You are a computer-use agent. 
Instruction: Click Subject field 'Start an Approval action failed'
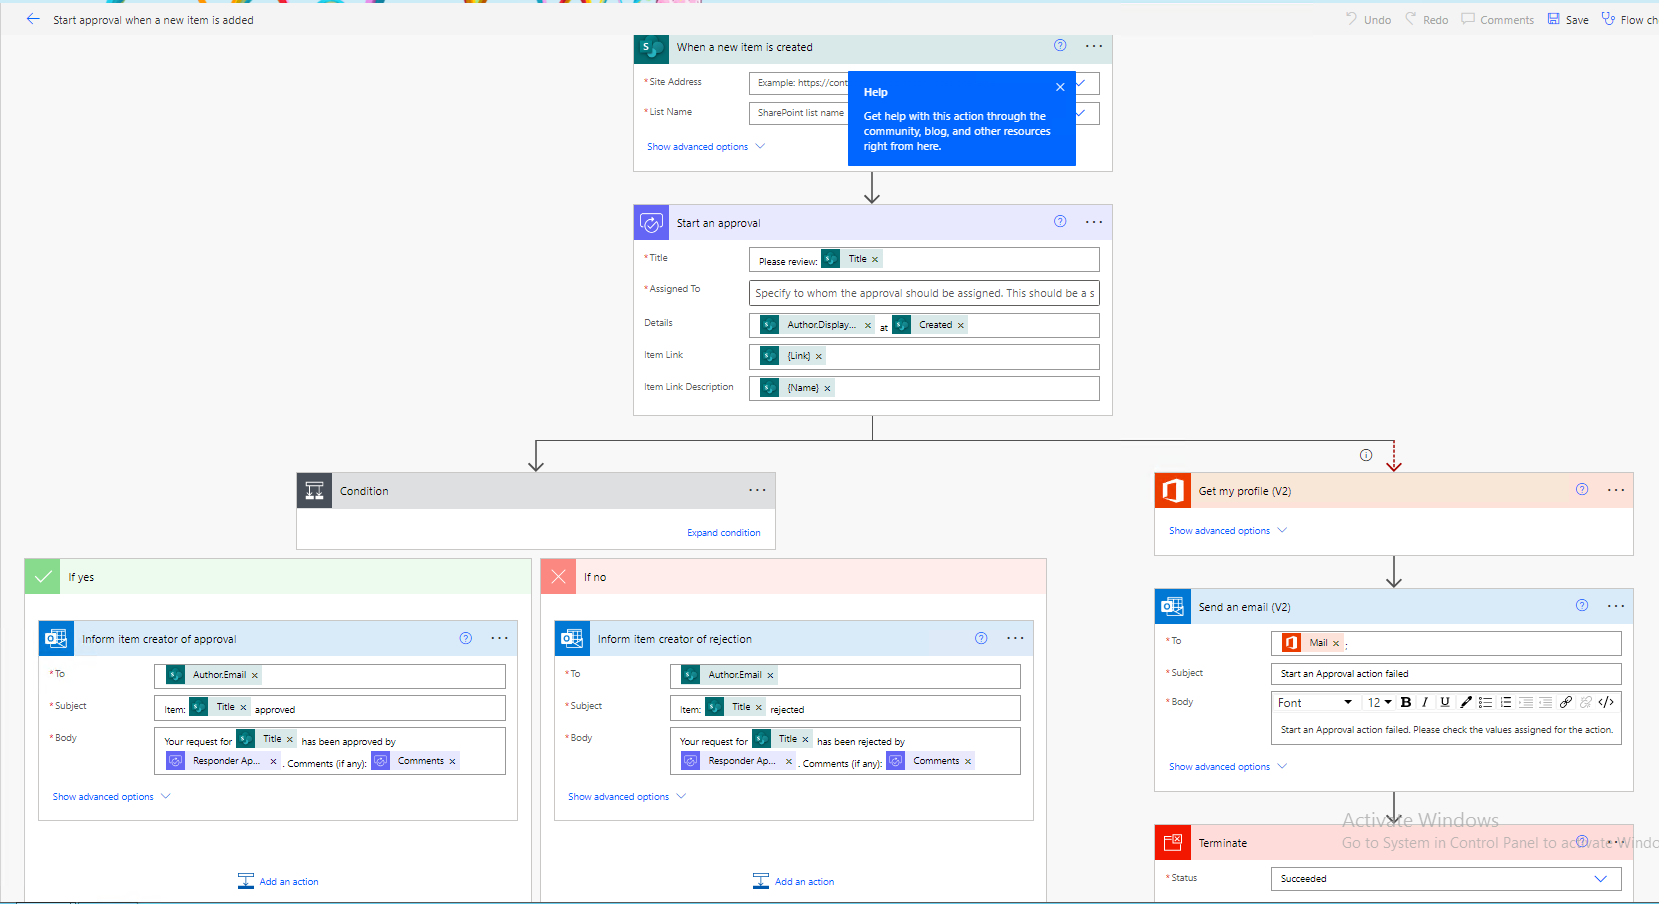click(1446, 674)
